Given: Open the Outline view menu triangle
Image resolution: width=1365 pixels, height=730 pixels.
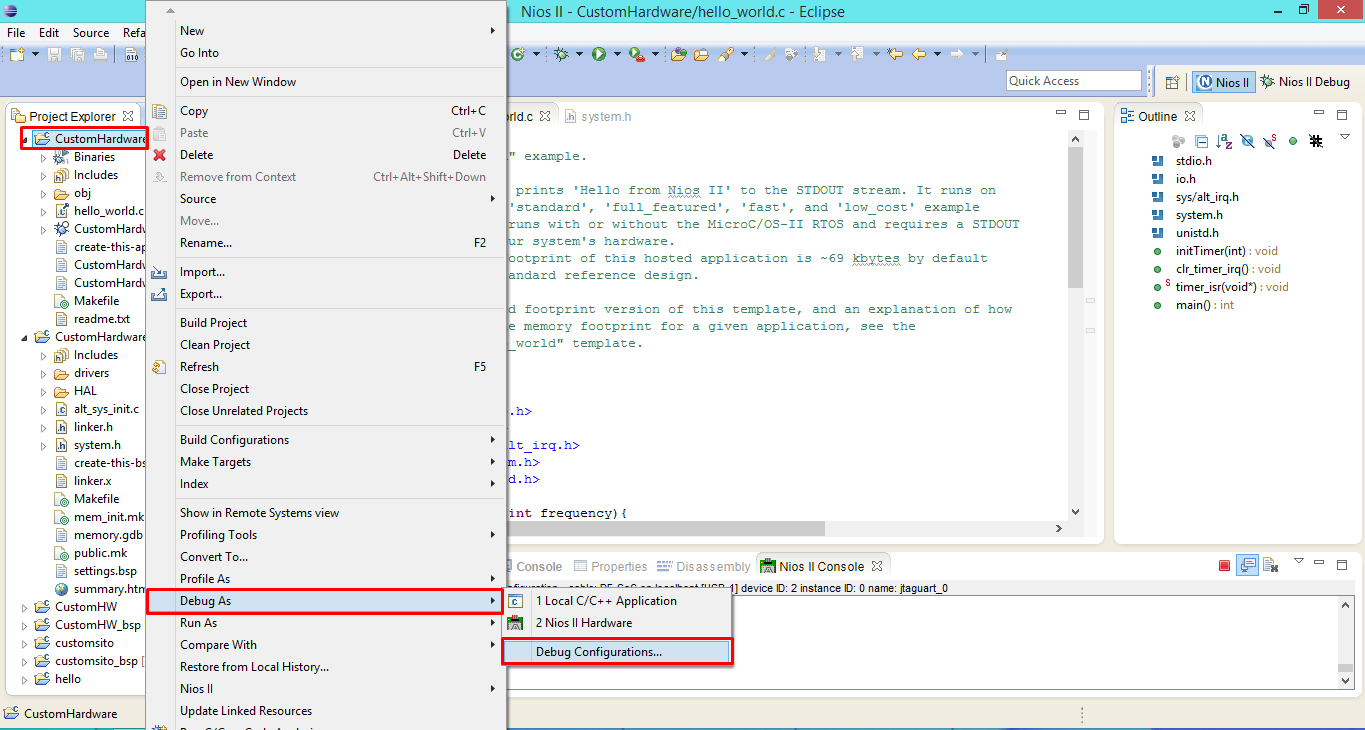Looking at the screenshot, I should click(x=1344, y=137).
